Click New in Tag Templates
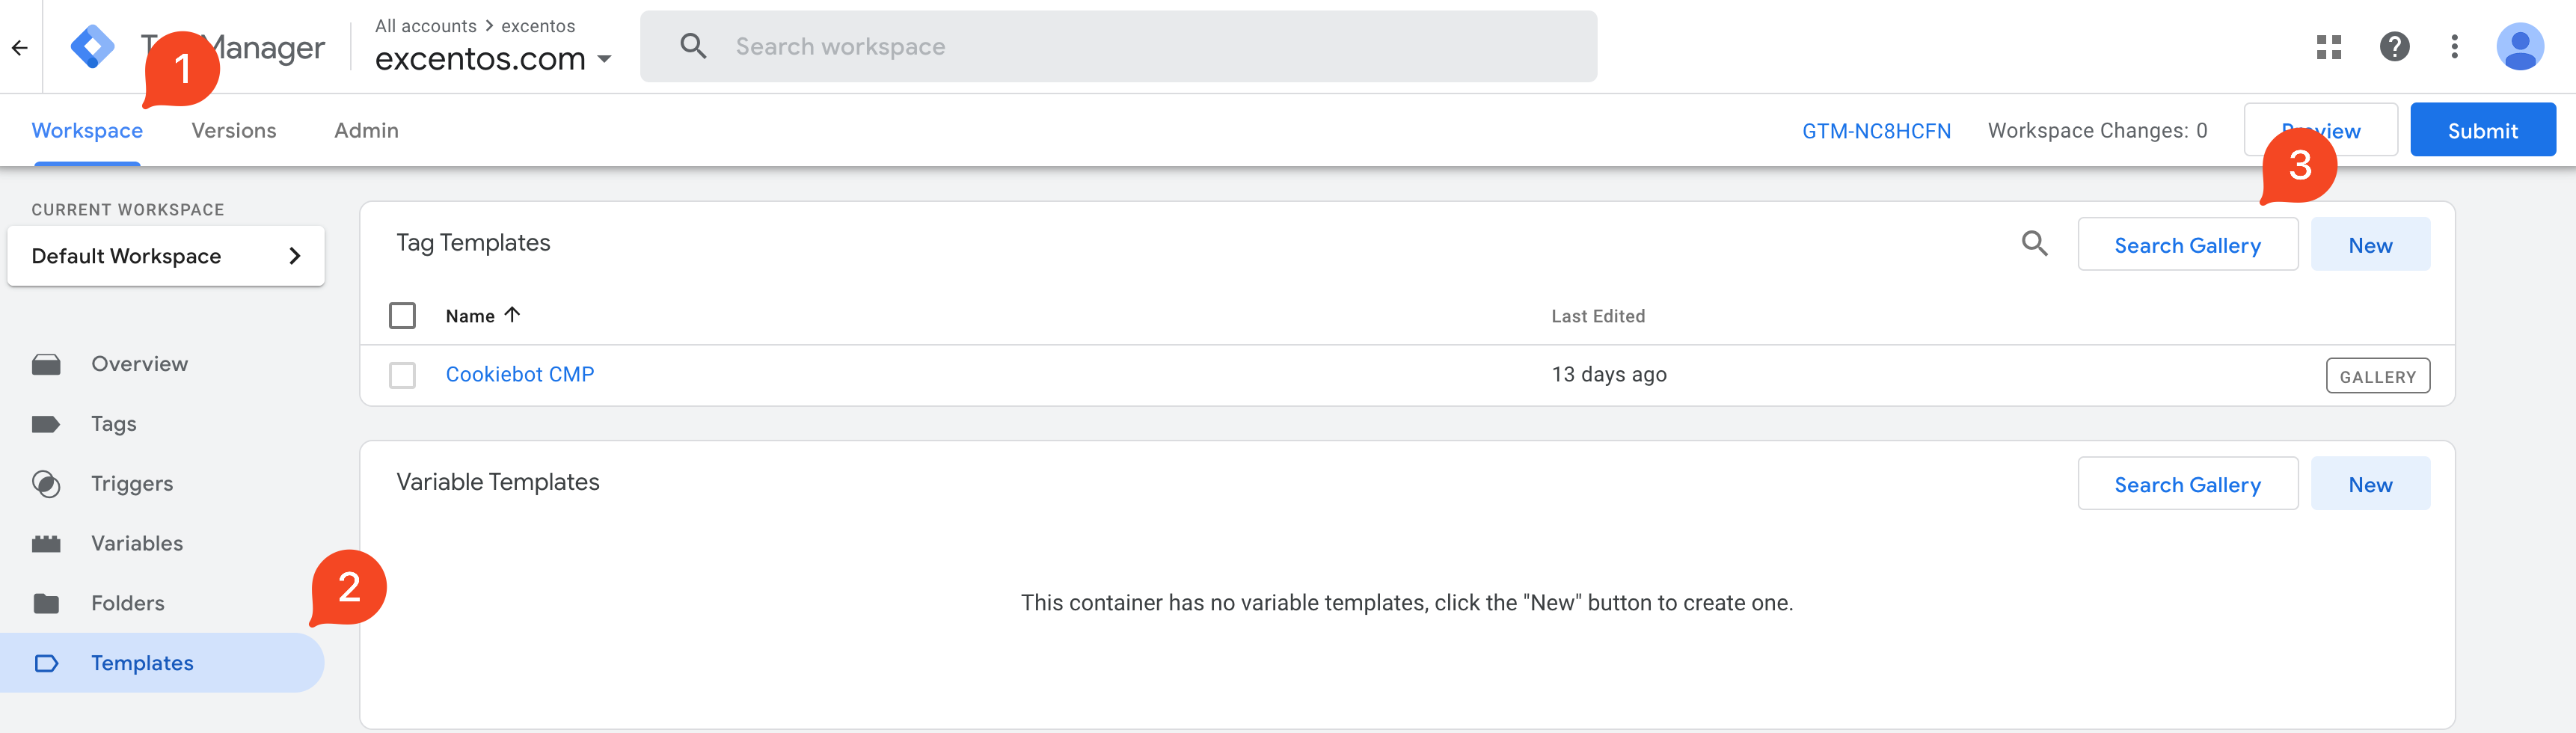This screenshot has width=2576, height=733. [2370, 245]
